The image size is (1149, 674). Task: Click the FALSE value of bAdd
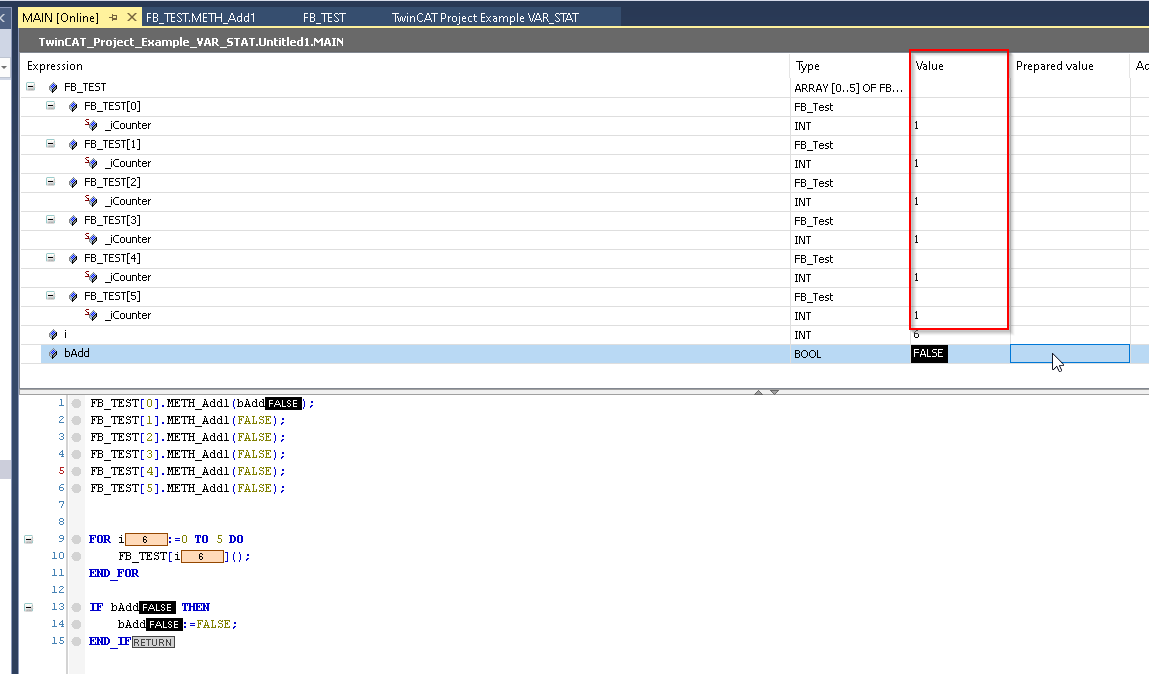[x=928, y=354]
